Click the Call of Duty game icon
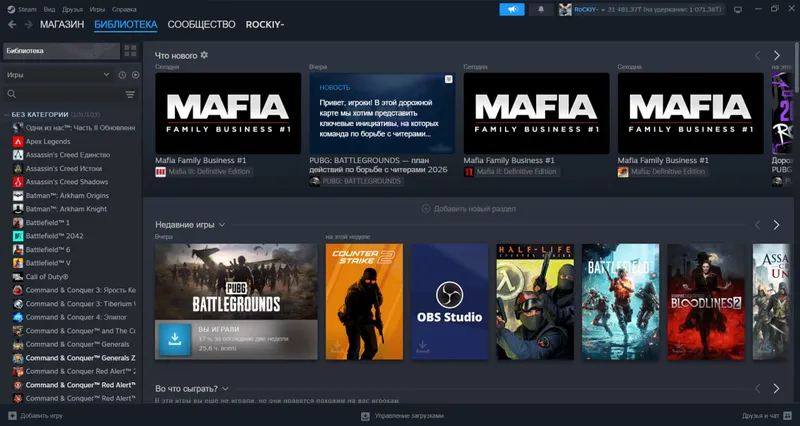This screenshot has height=426, width=800. [x=18, y=277]
